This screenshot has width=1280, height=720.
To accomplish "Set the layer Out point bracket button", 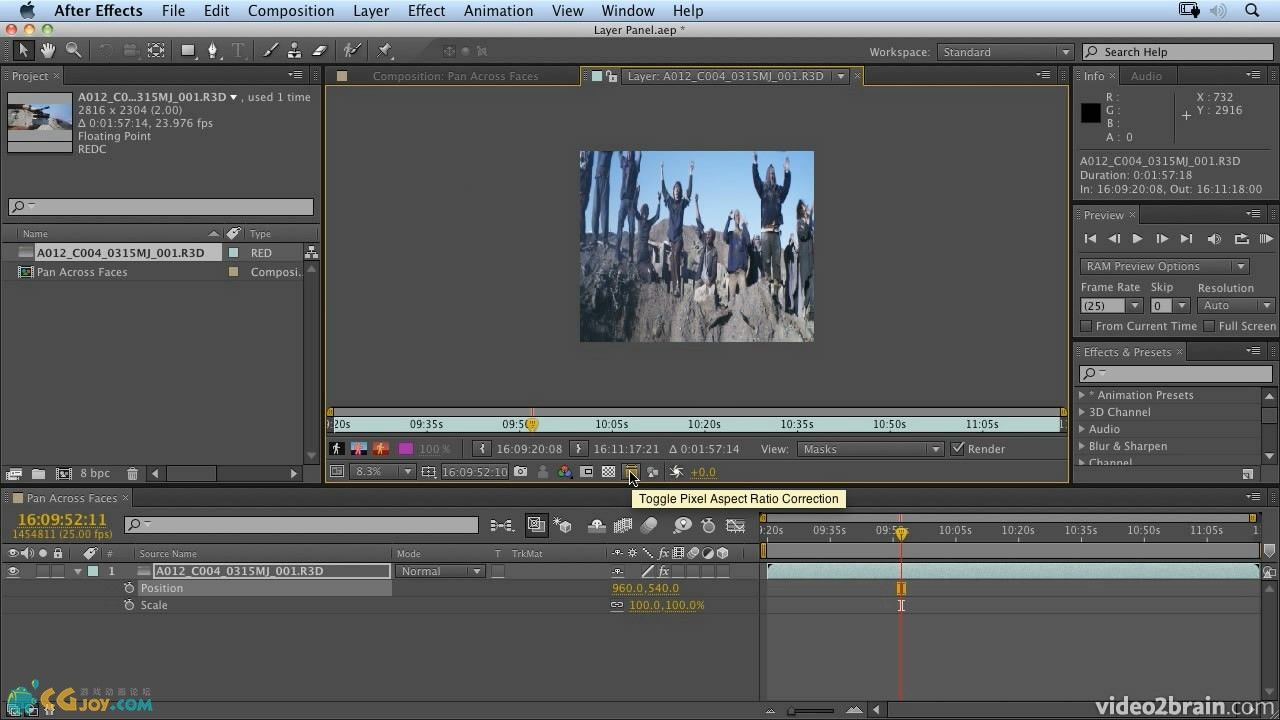I will (578, 449).
